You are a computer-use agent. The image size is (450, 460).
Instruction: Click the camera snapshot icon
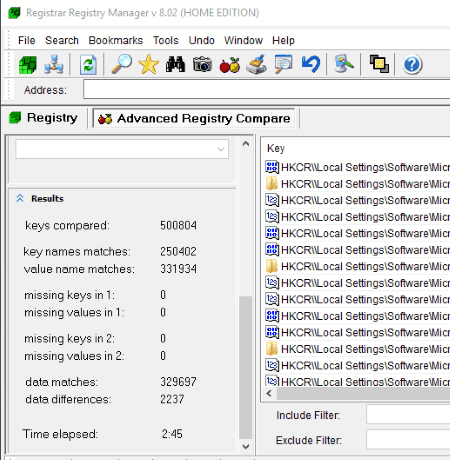click(x=202, y=64)
